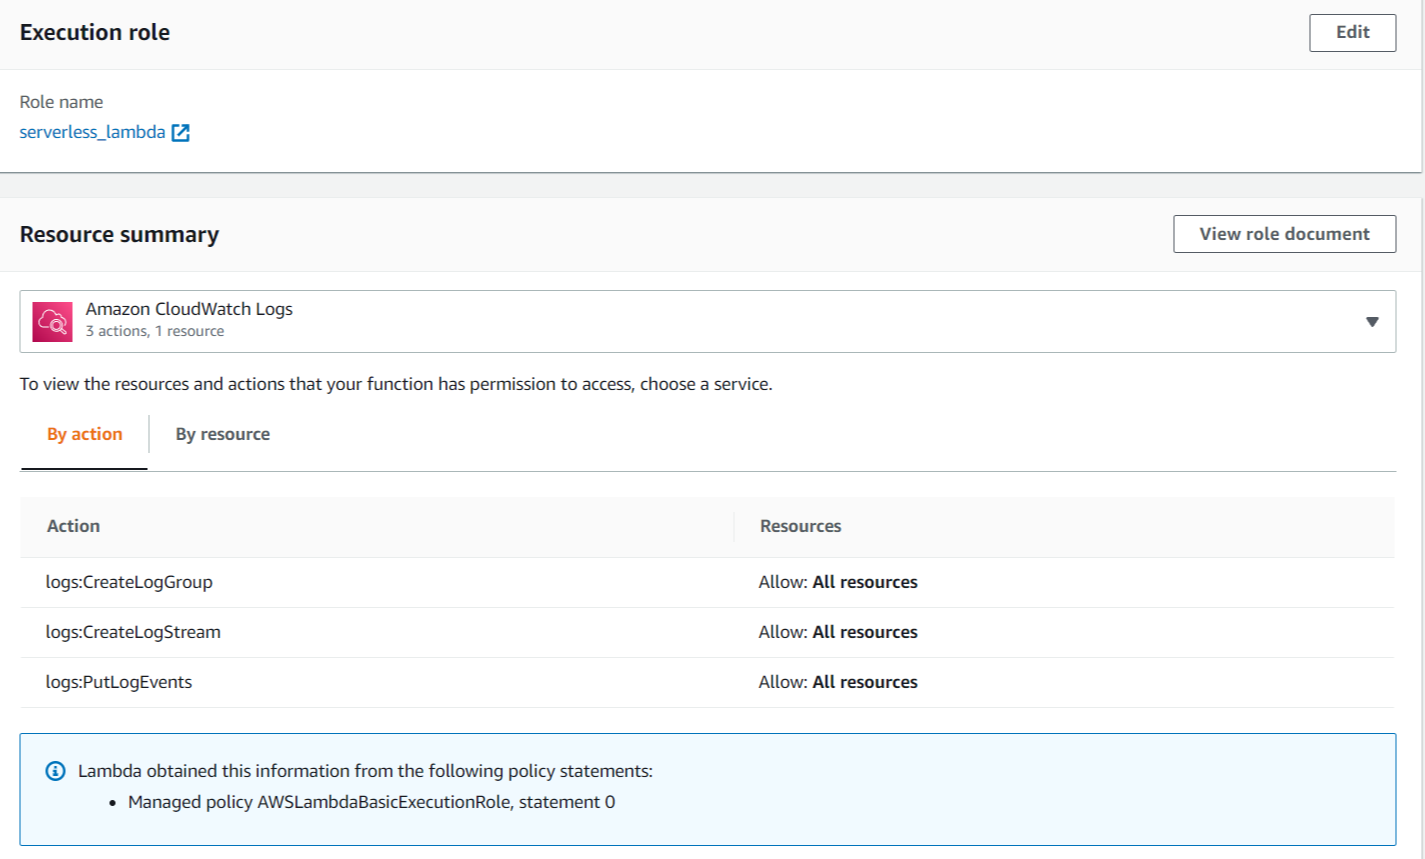Click the Role name label
This screenshot has width=1425, height=859.
pos(61,102)
